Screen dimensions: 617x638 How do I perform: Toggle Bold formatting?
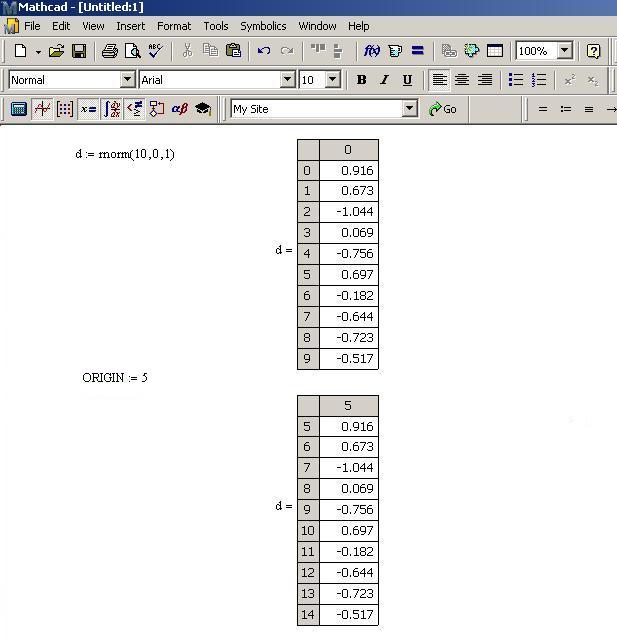point(361,80)
